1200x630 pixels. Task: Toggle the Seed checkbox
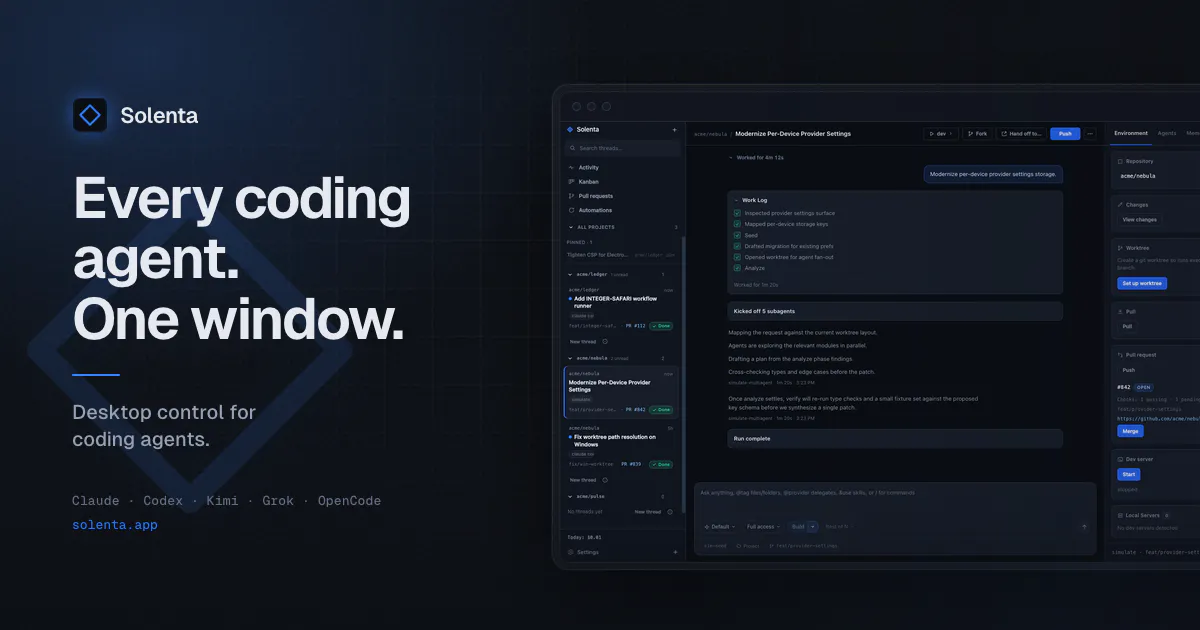737,235
